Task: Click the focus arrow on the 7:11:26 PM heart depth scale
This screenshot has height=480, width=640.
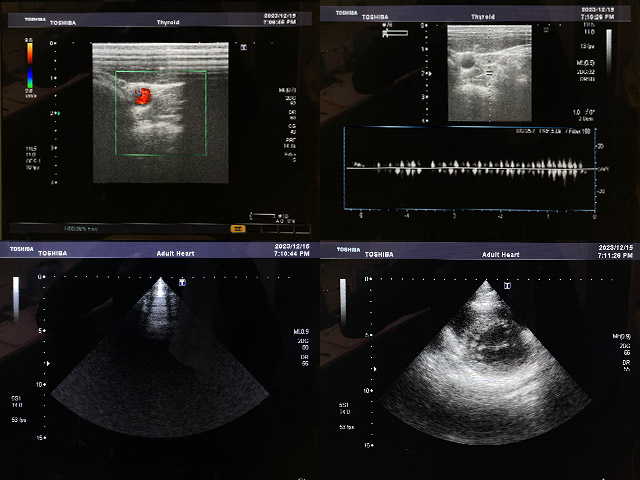Action: tap(374, 369)
